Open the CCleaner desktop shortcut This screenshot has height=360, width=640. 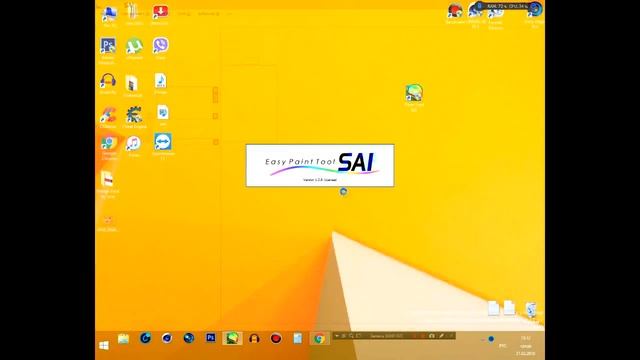(108, 115)
